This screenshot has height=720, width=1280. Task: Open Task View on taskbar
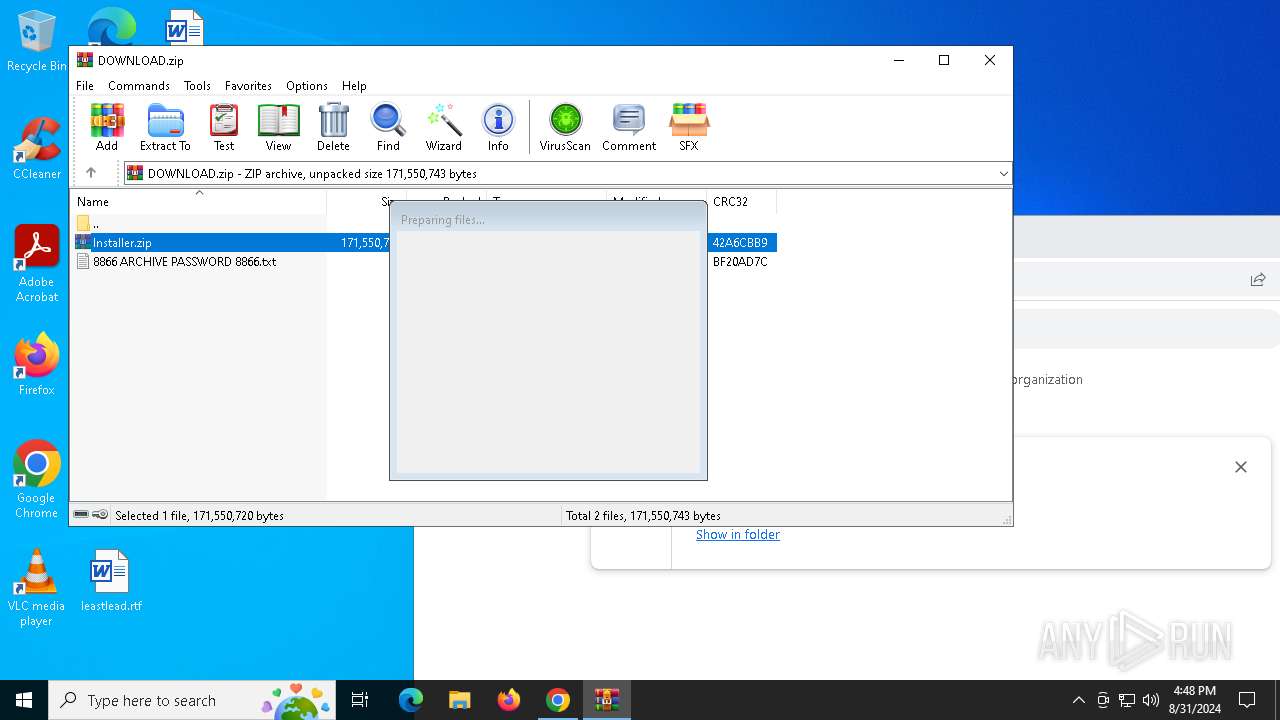tap(360, 700)
